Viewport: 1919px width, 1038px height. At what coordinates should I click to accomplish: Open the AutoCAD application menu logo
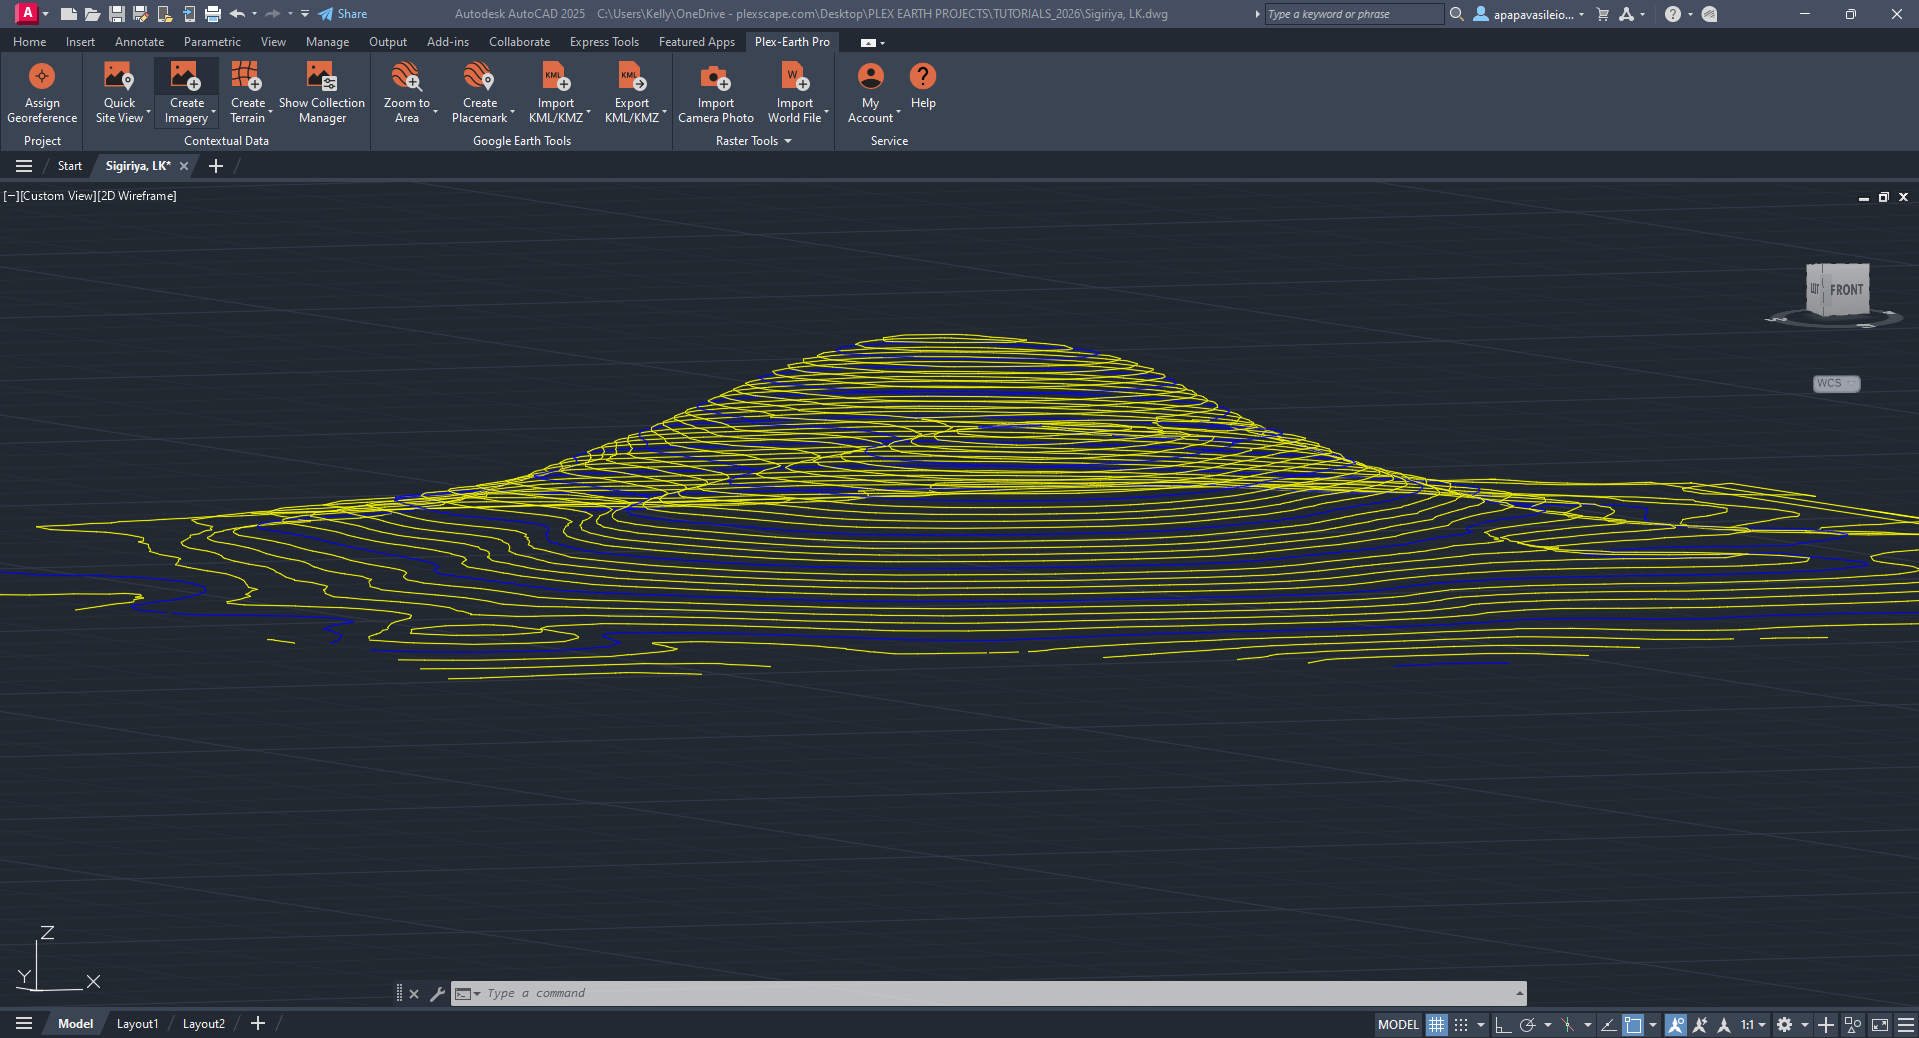point(27,13)
